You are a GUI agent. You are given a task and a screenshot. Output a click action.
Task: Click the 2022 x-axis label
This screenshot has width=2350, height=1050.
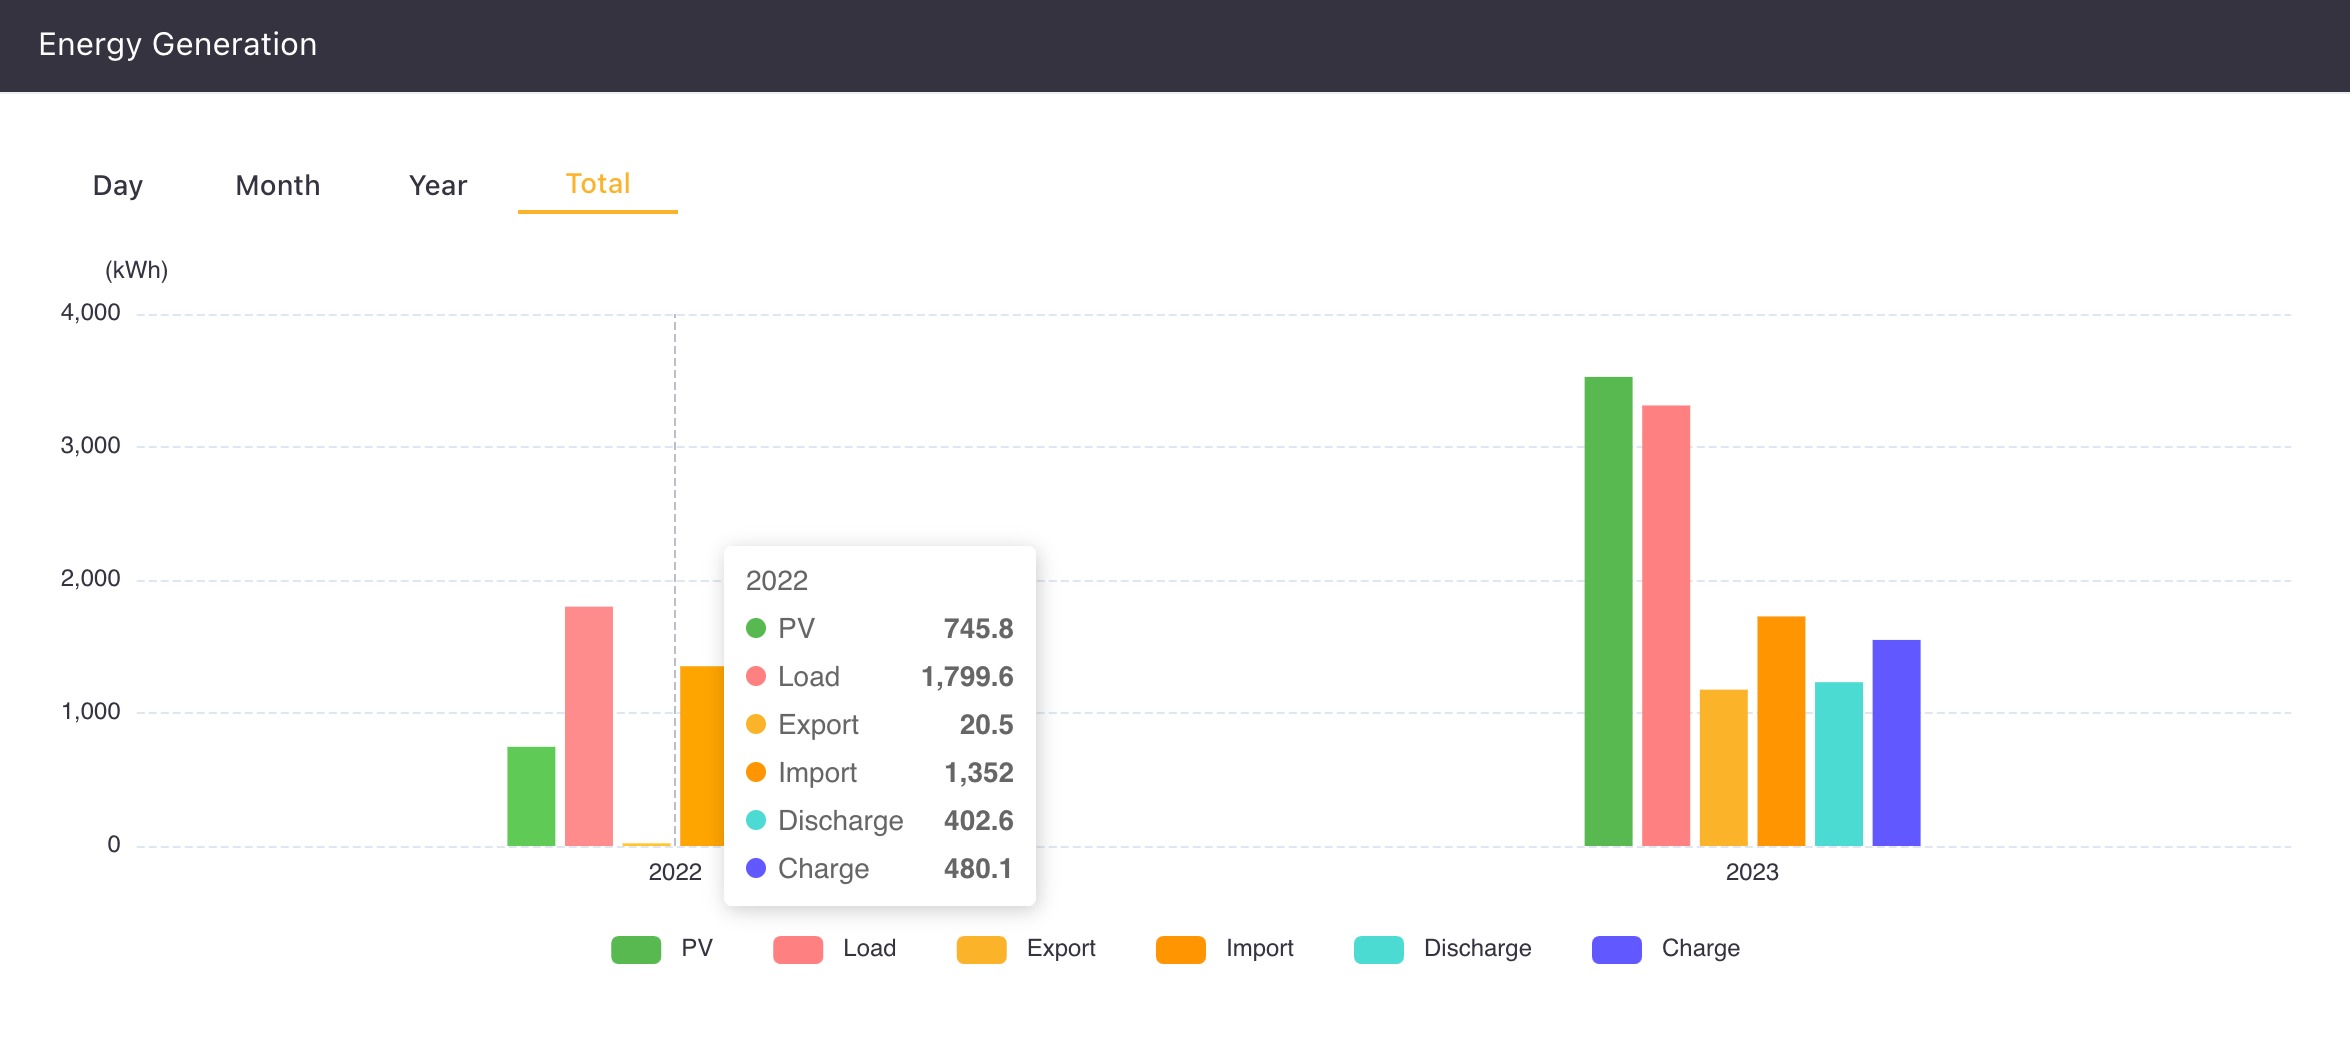[x=675, y=872]
